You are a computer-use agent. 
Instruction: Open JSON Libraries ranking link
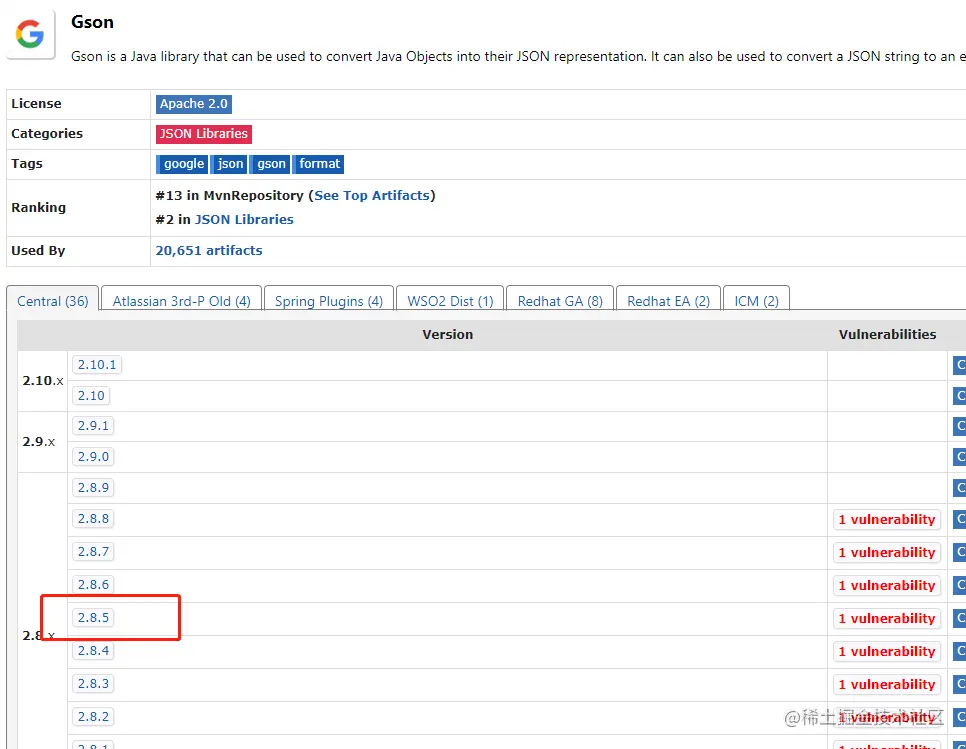[244, 219]
